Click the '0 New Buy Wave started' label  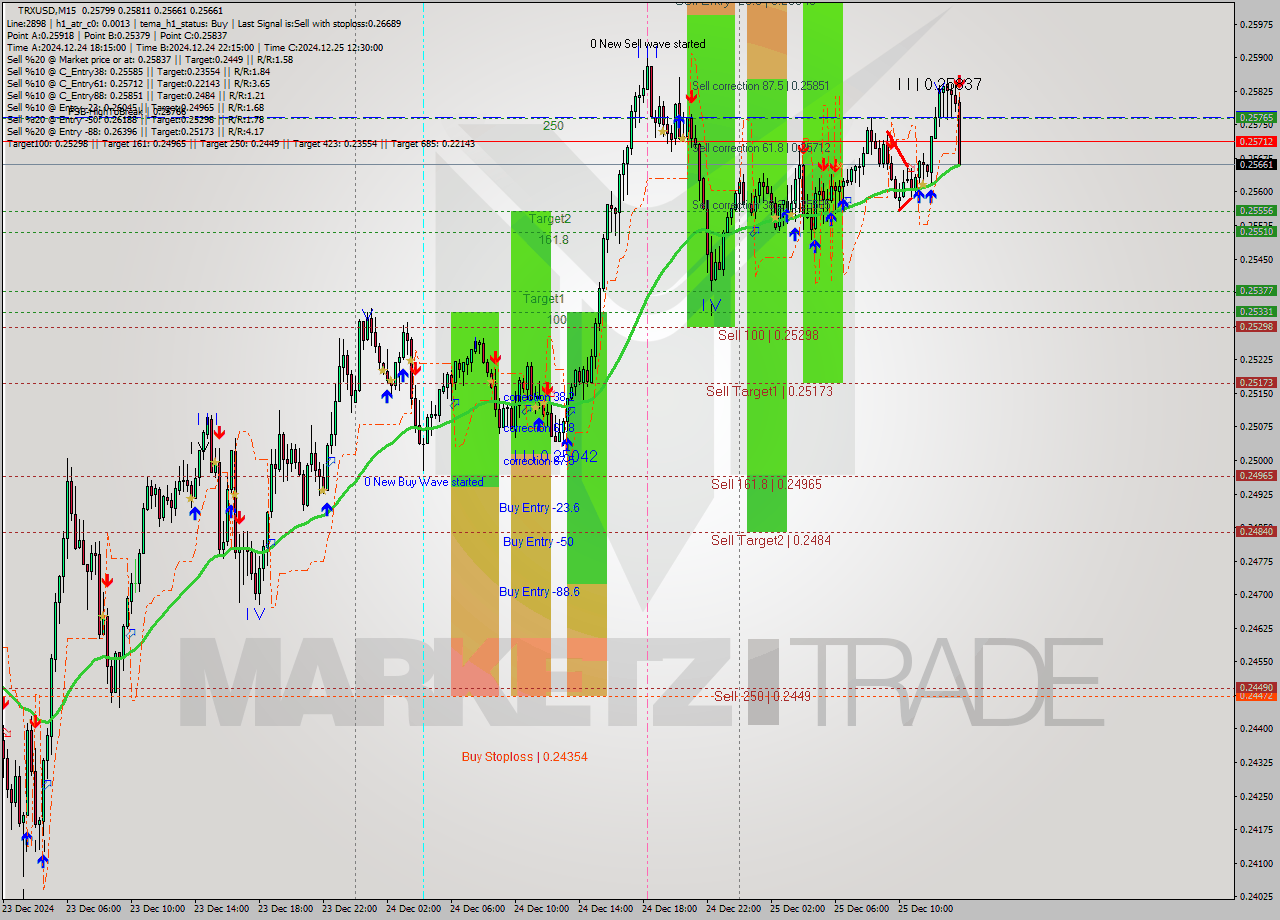[424, 482]
